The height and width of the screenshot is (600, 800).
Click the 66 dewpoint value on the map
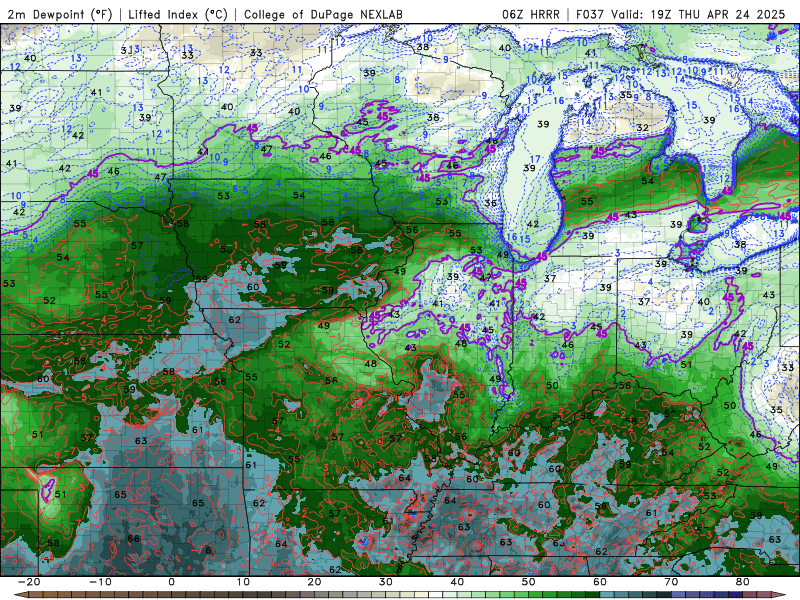click(133, 539)
